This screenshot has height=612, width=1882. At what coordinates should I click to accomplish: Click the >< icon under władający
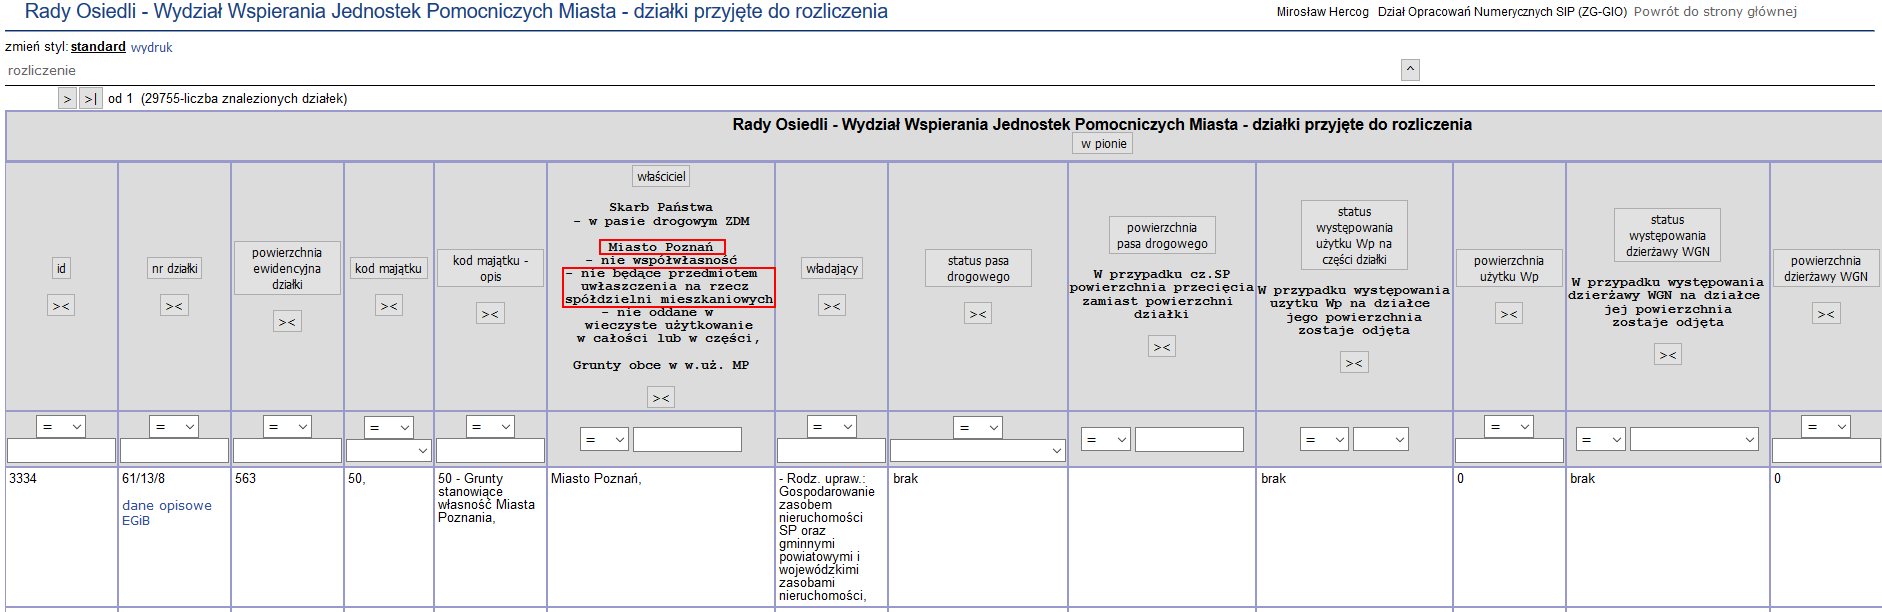pos(832,306)
